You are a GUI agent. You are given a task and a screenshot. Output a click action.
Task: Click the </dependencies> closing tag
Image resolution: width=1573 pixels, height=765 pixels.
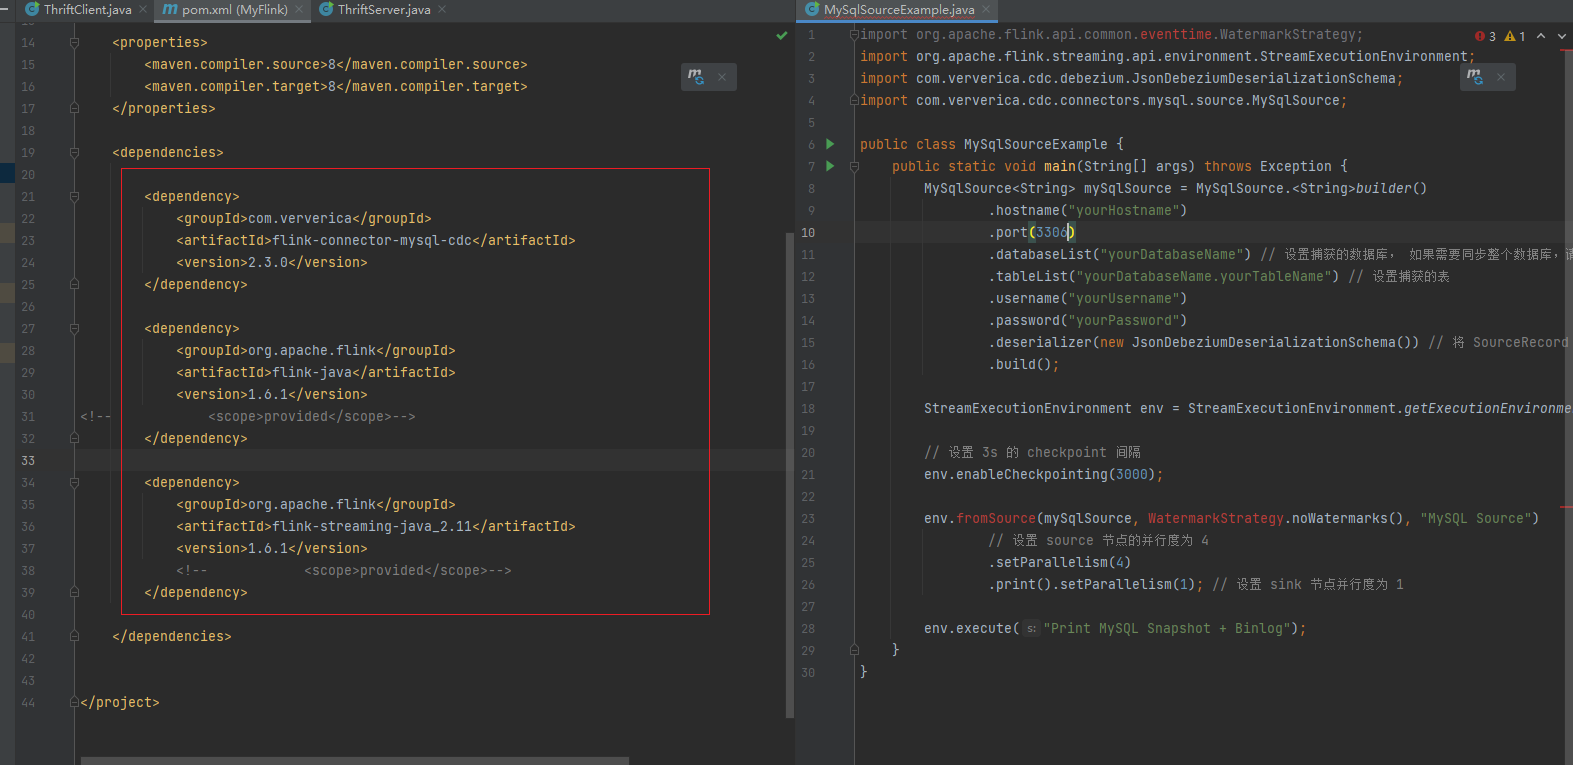click(x=172, y=637)
